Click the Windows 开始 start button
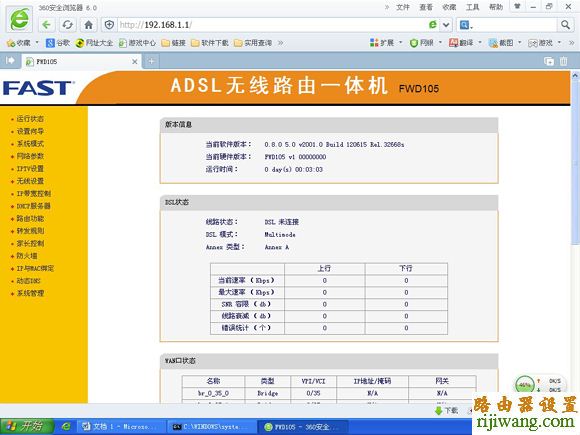 [x=27, y=426]
